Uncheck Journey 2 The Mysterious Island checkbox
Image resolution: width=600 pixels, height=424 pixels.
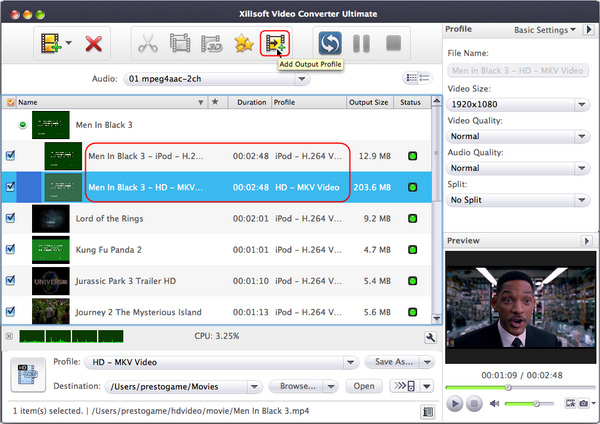[x=10, y=311]
